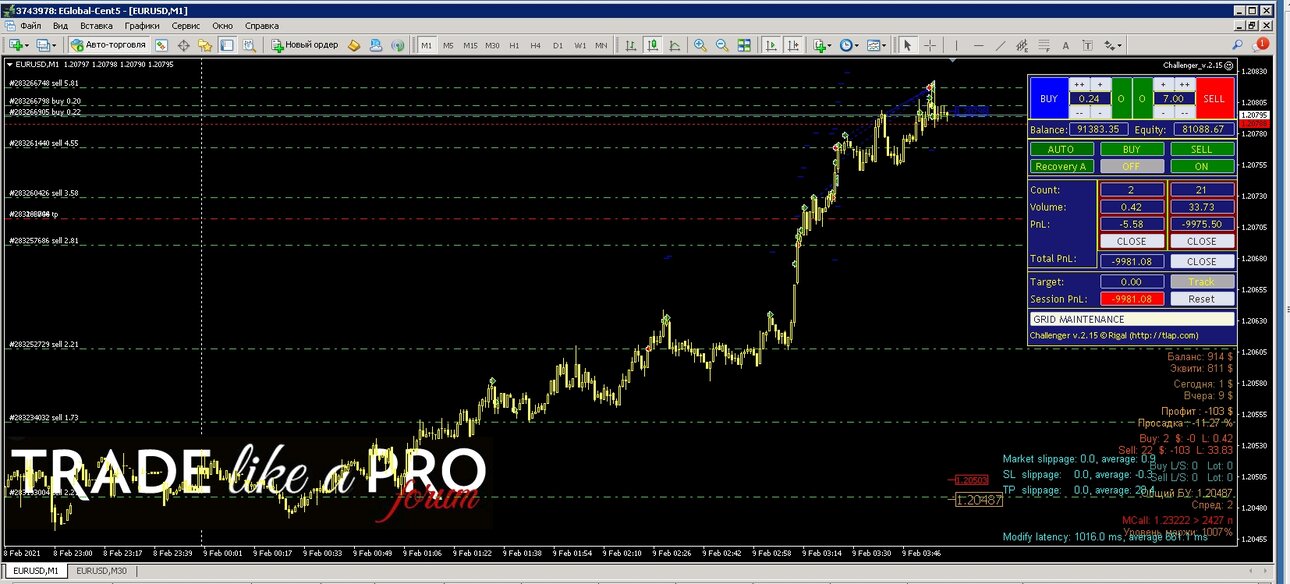Open the red notification chat bubble
This screenshot has width=1290, height=584.
[1260, 44]
